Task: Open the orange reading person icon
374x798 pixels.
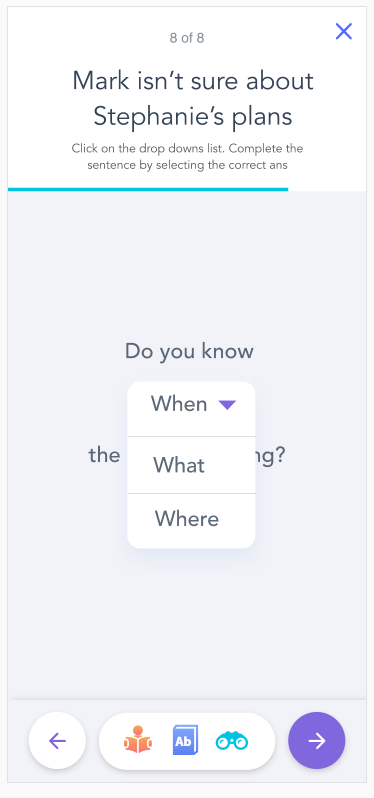Action: (137, 740)
